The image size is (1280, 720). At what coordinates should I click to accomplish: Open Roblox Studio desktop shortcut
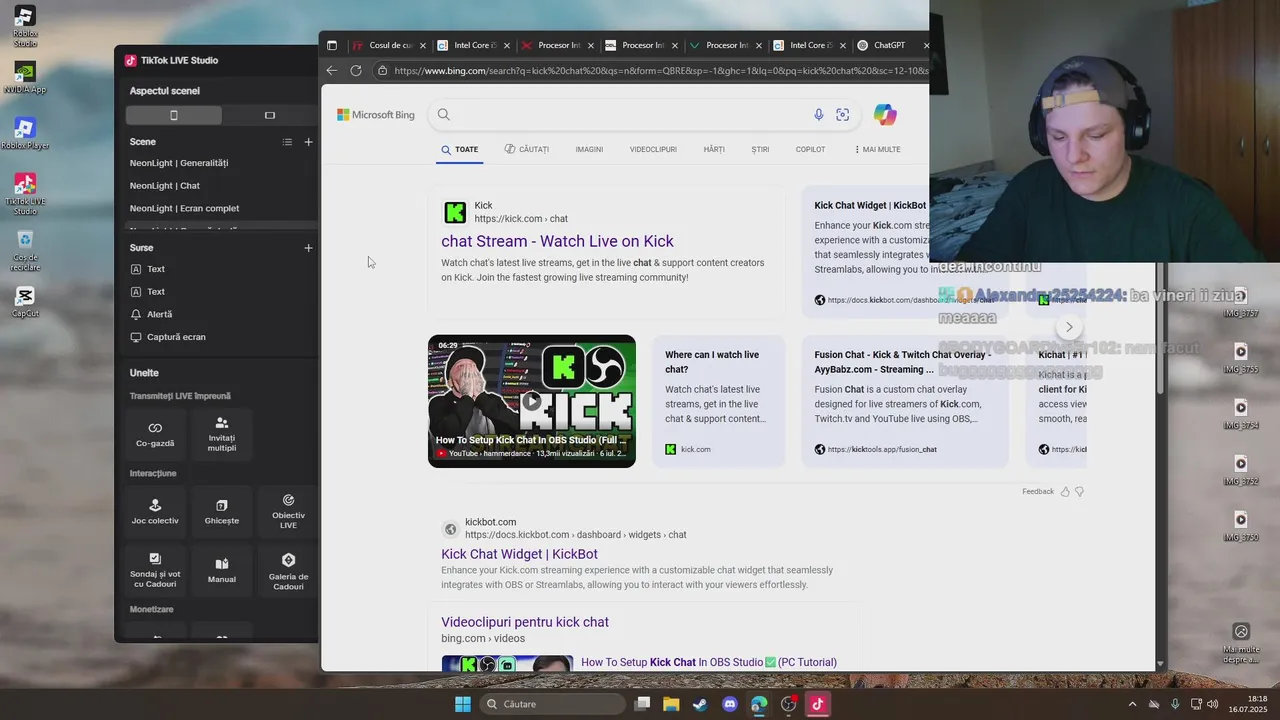25,27
